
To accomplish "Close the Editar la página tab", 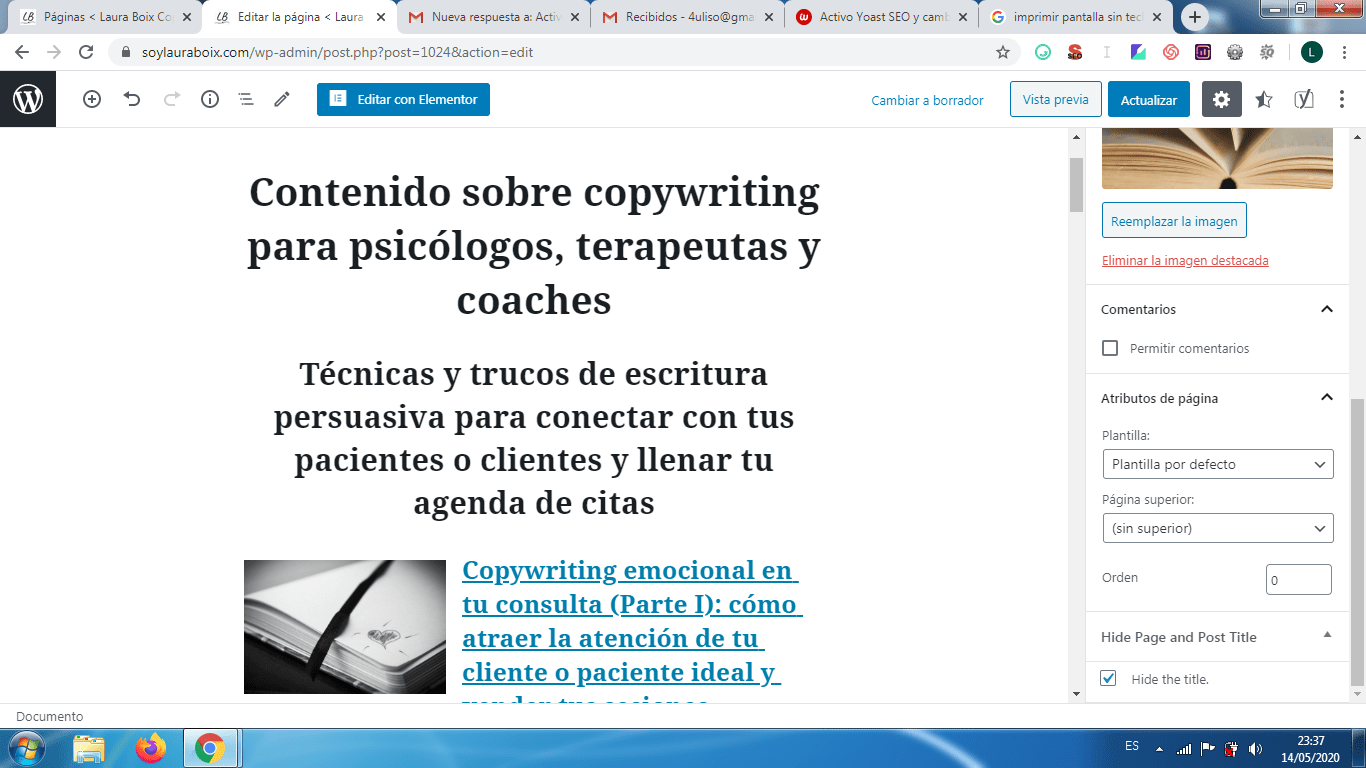I will pos(380,17).
